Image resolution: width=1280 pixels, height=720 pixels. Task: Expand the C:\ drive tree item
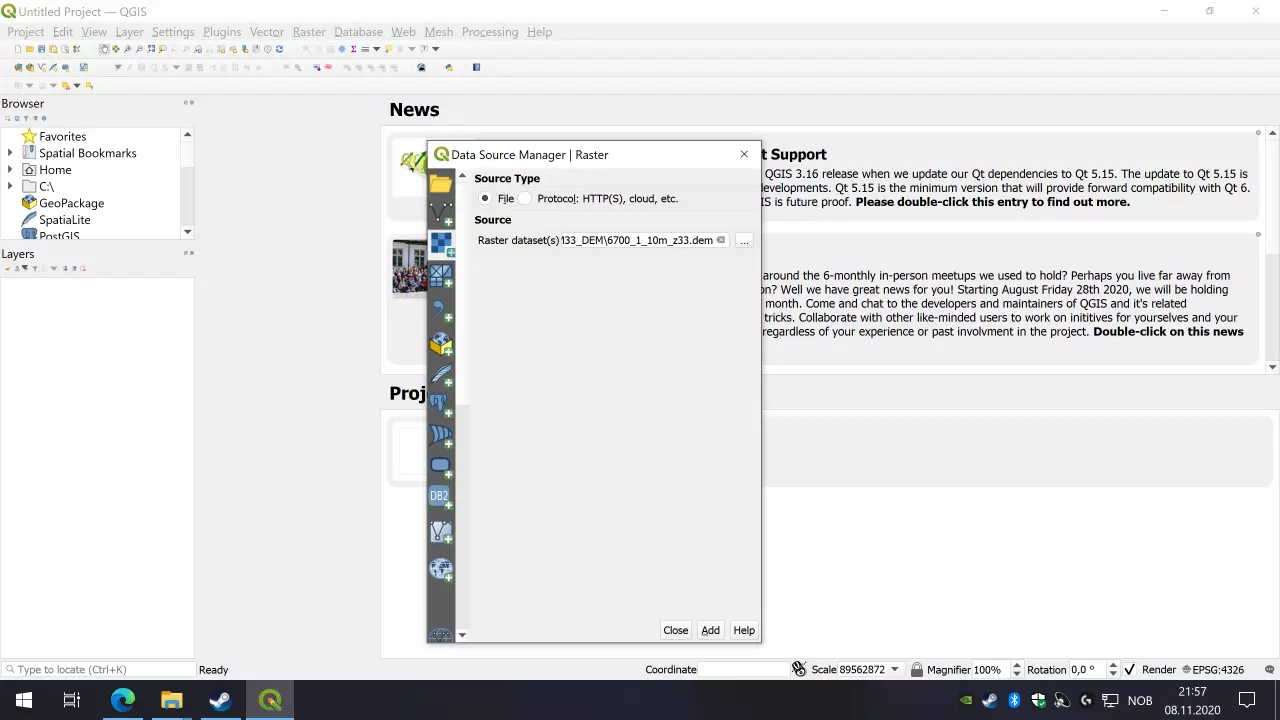(x=10, y=186)
